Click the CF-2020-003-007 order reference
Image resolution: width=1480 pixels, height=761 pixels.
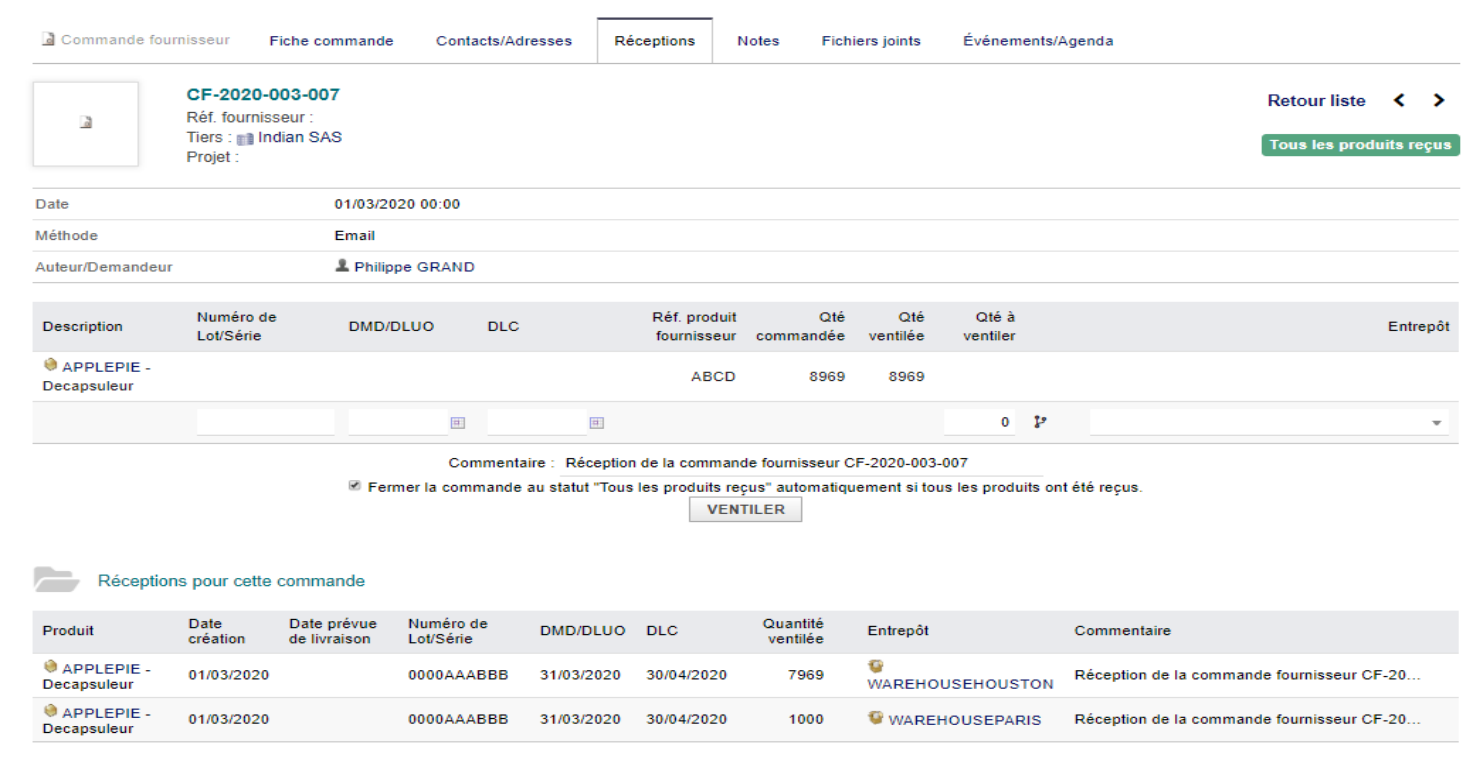pos(263,95)
